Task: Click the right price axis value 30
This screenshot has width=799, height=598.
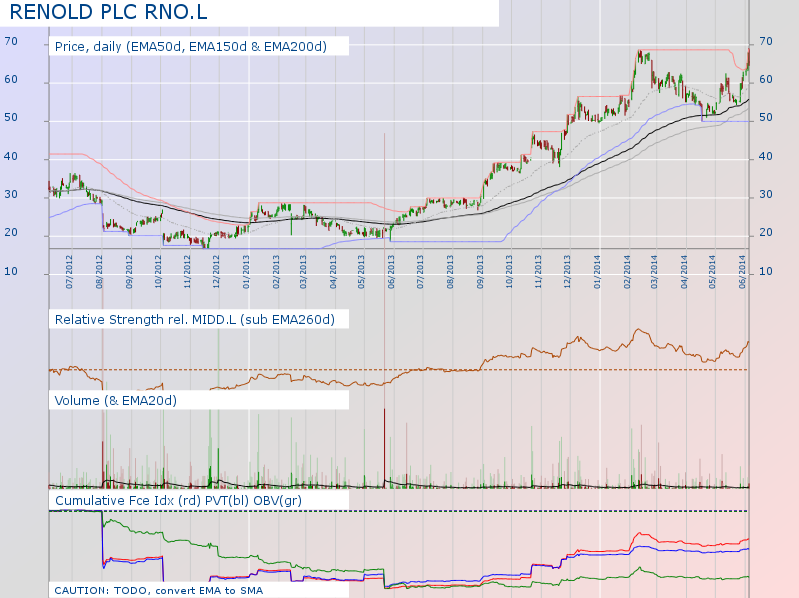Action: click(766, 194)
